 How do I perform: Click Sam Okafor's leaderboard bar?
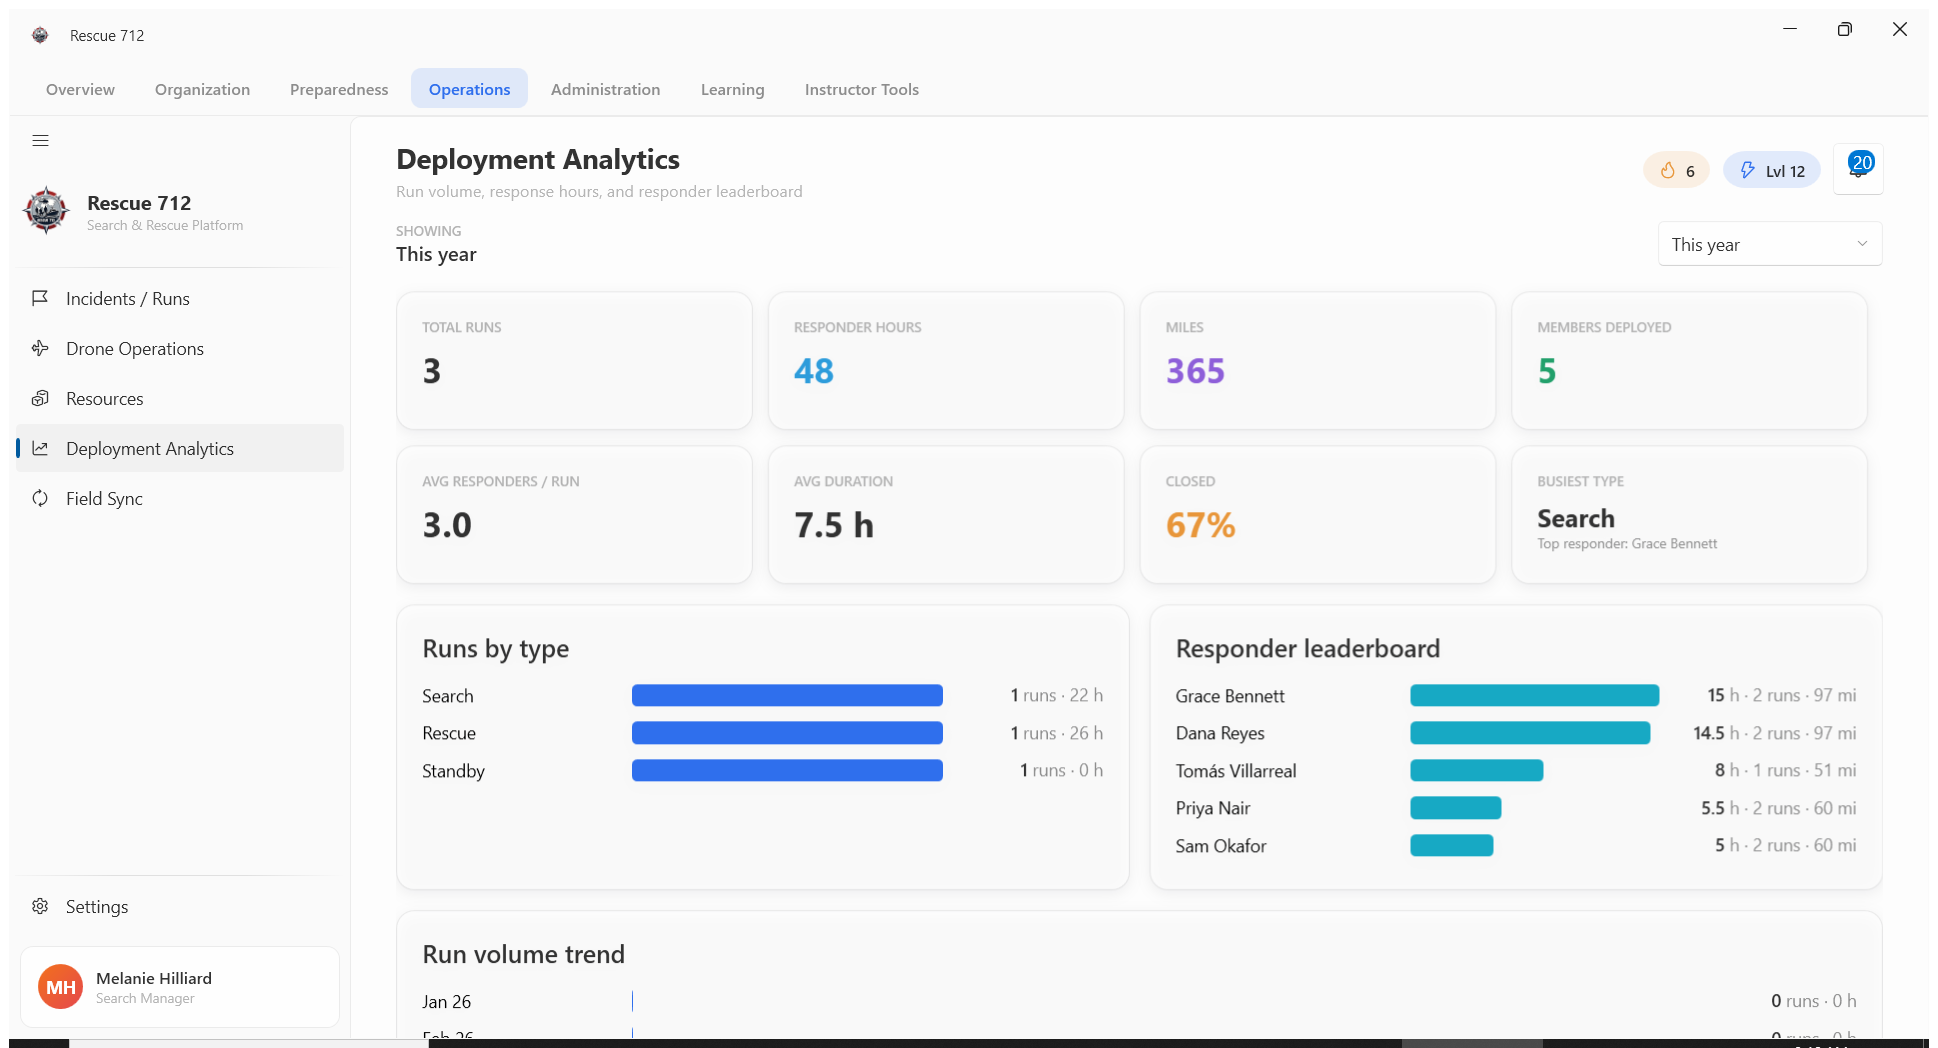tap(1451, 845)
